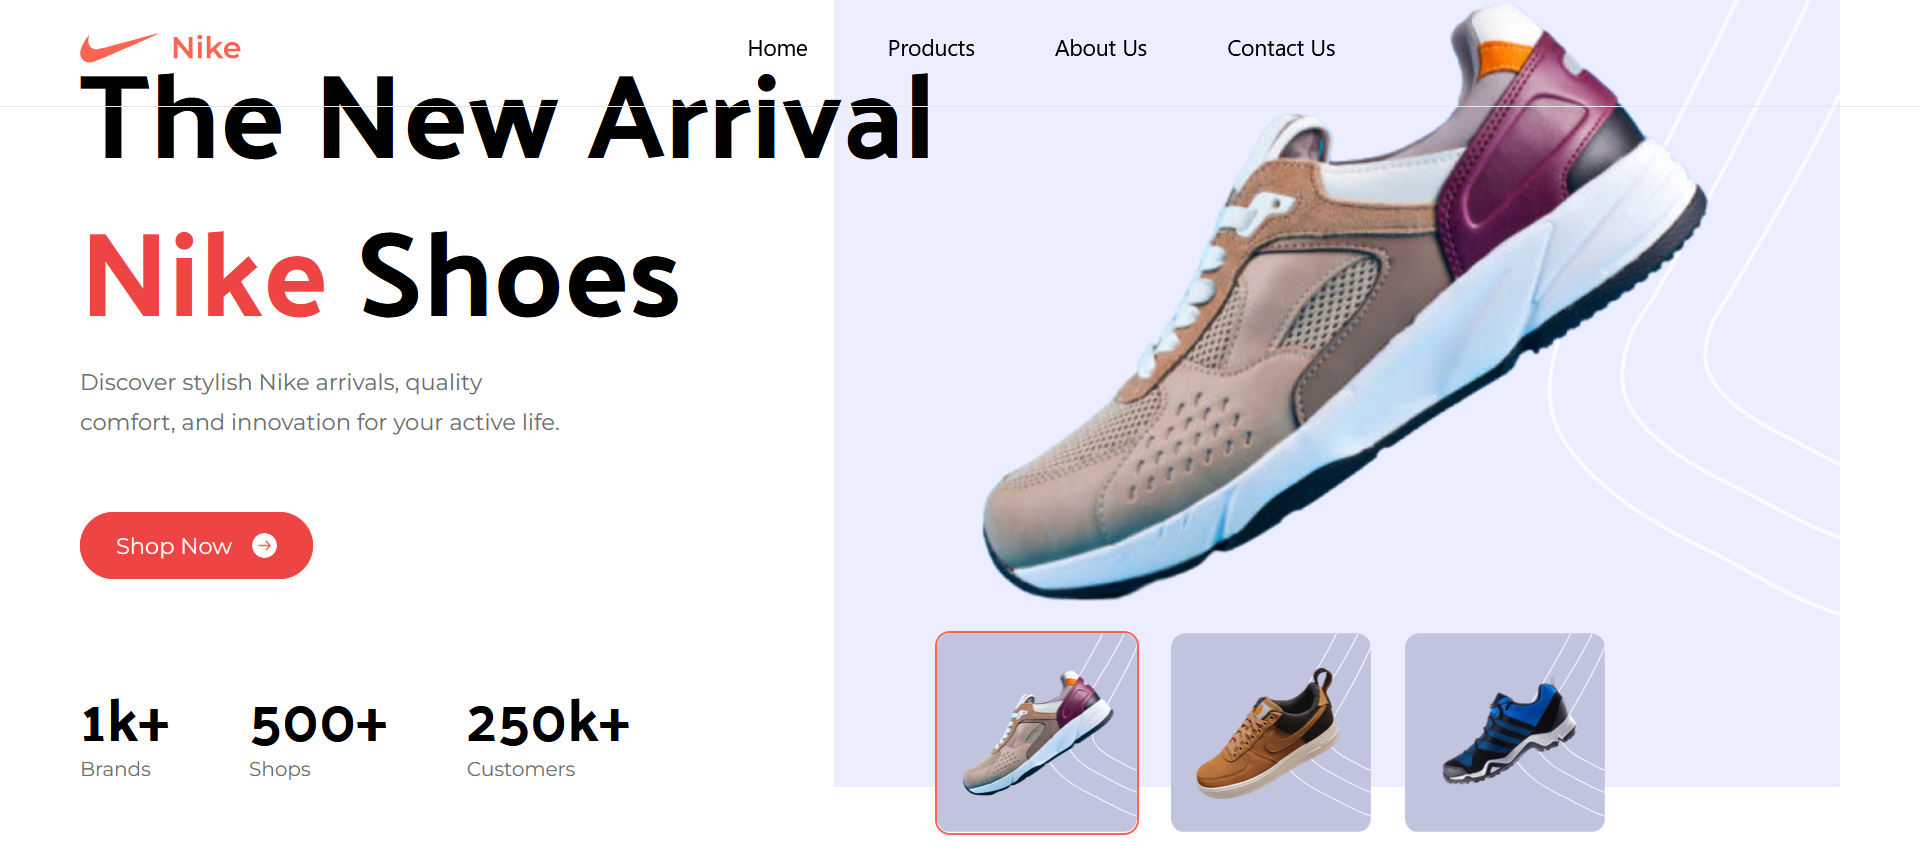Open the About Us link
This screenshot has height=863, width=1920.
pyautogui.click(x=1100, y=48)
